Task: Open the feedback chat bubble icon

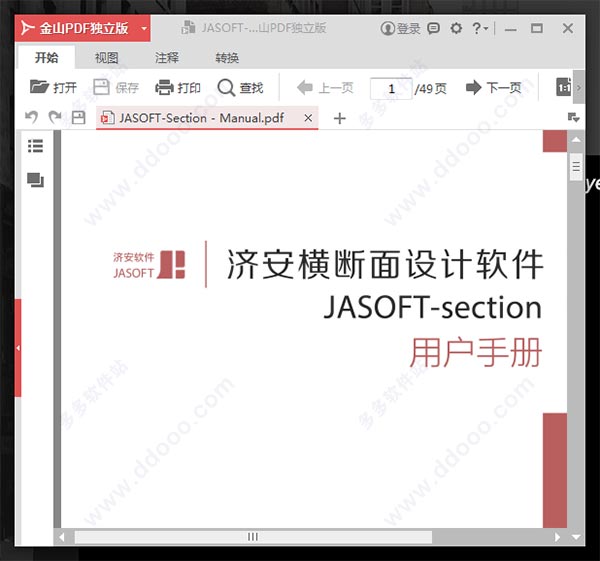Action: (433, 28)
